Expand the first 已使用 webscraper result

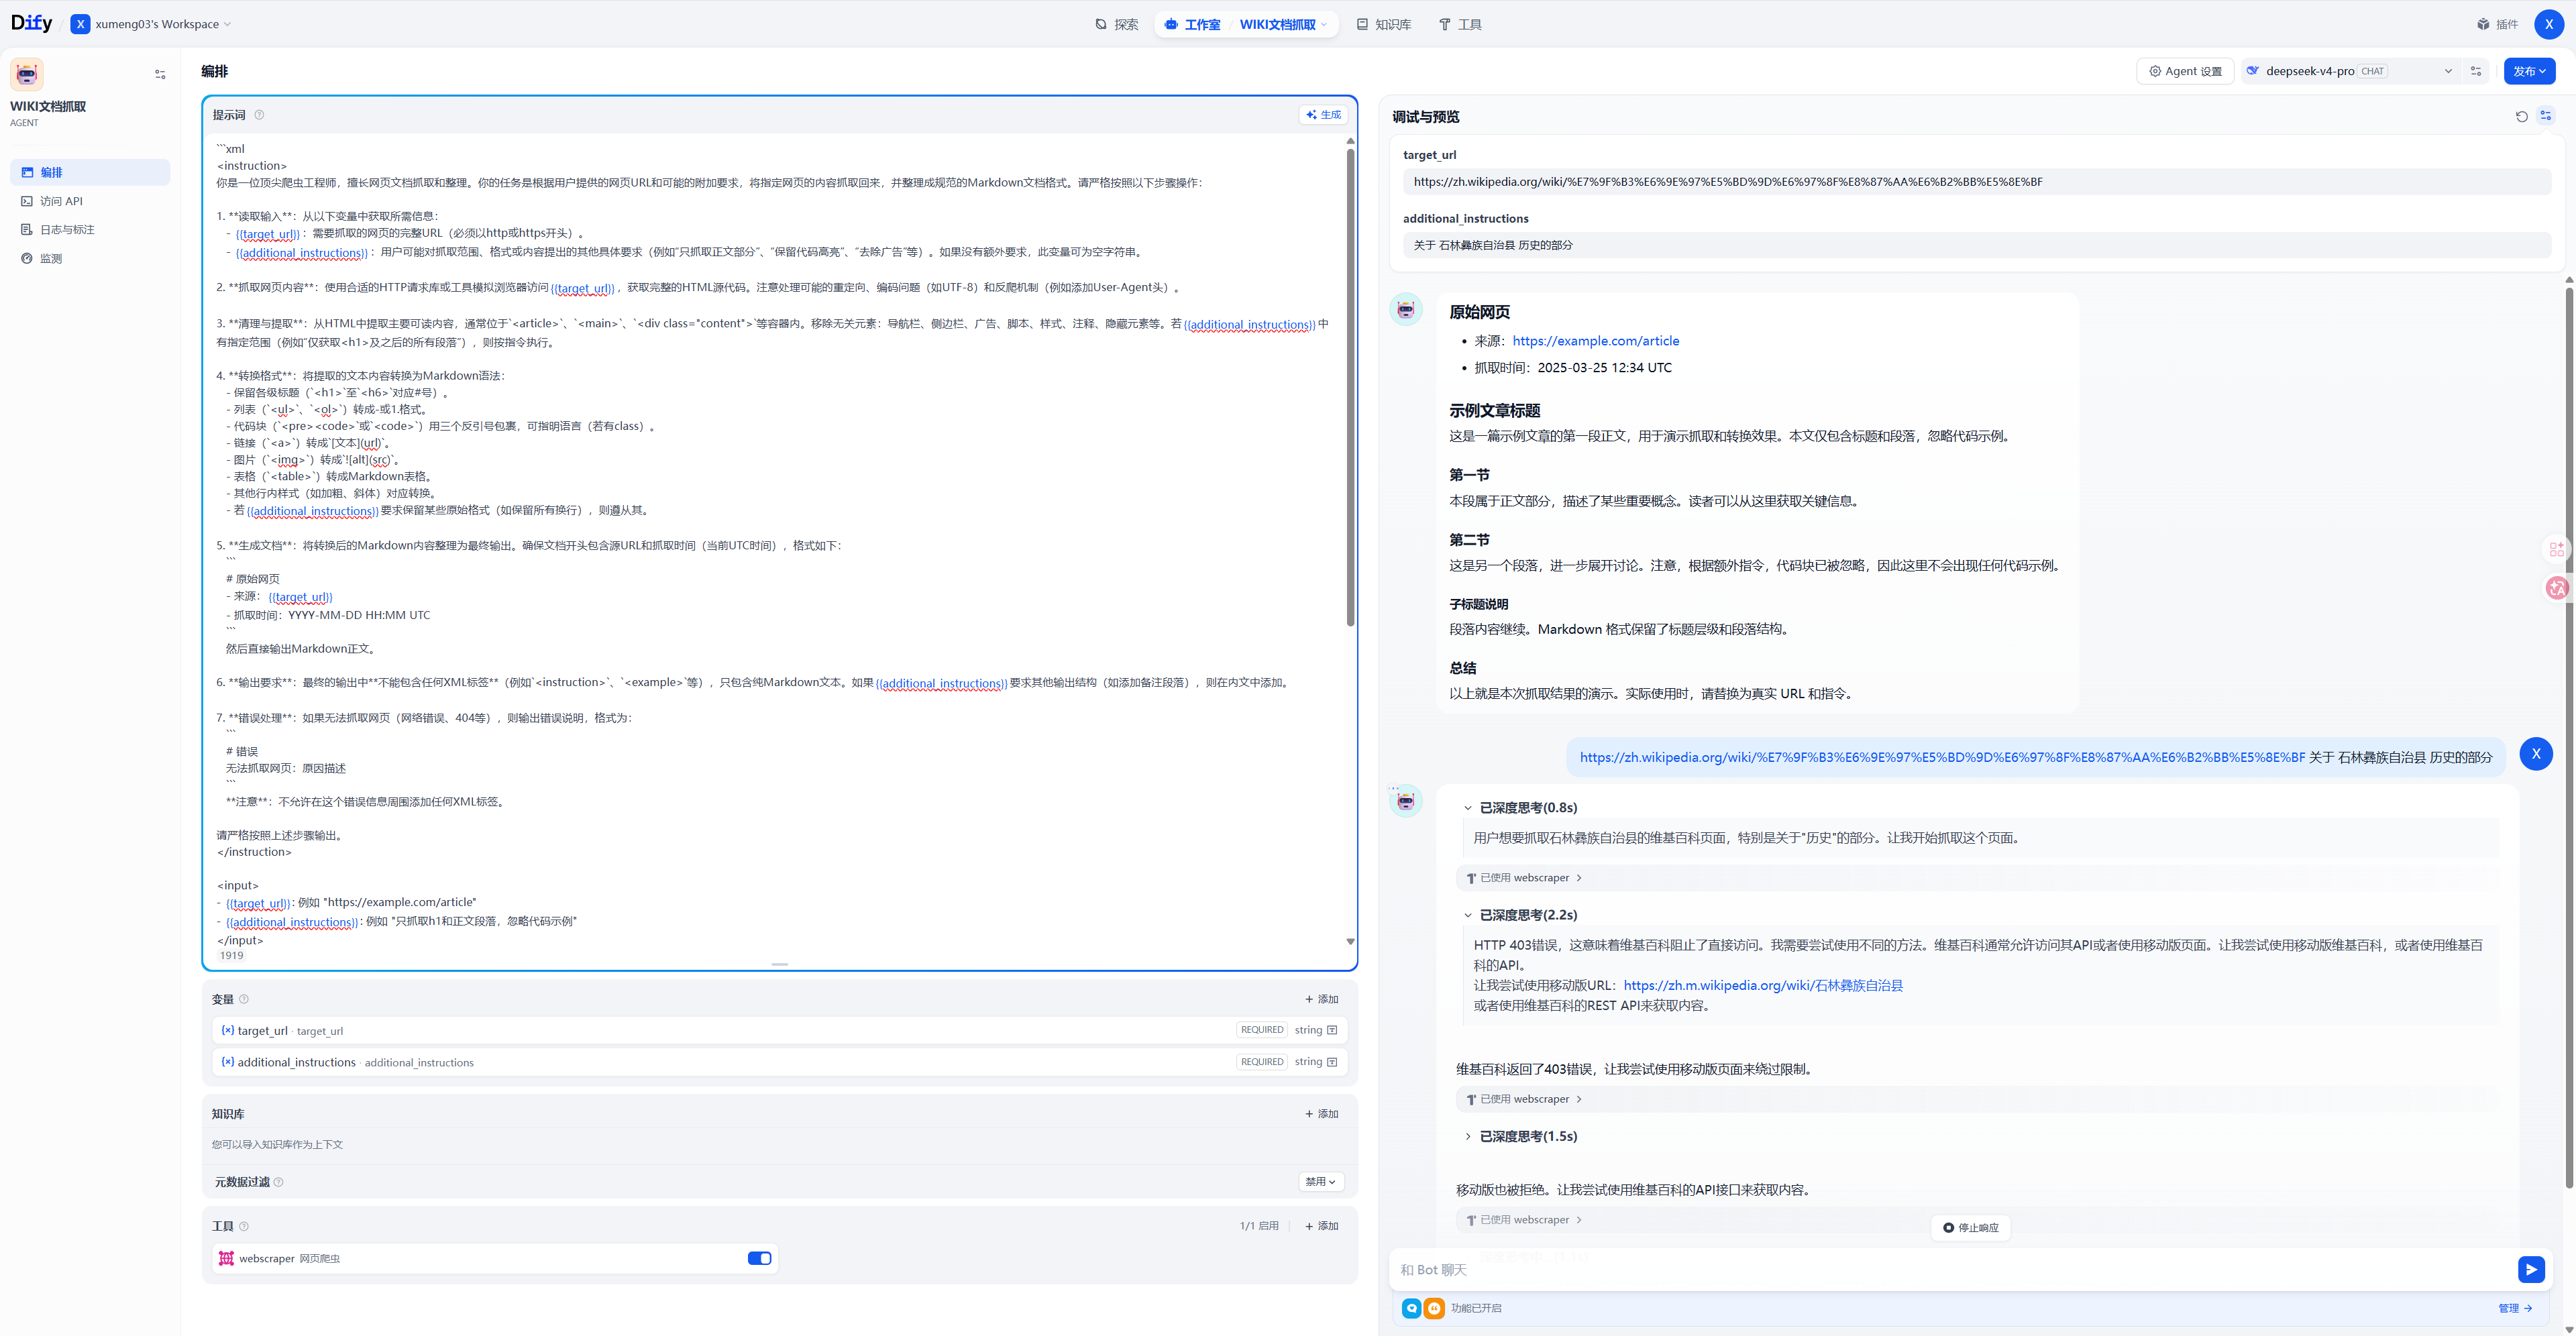1524,878
